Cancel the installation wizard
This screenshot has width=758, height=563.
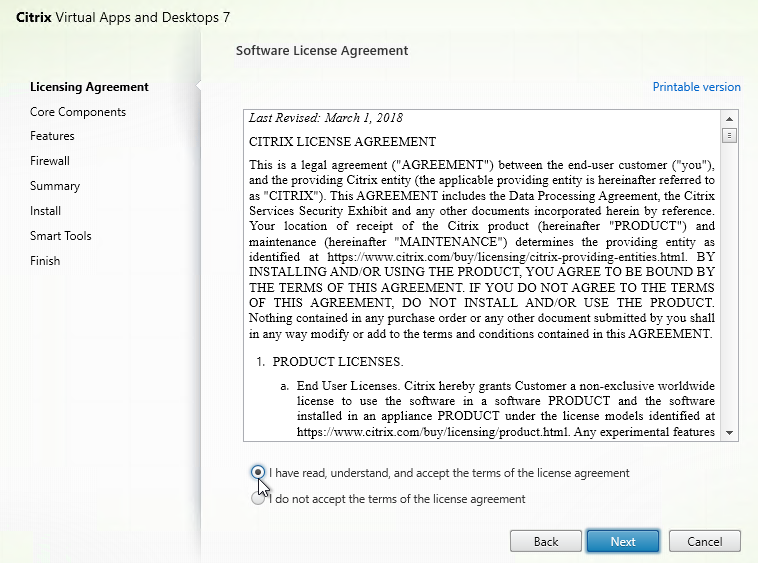(704, 541)
